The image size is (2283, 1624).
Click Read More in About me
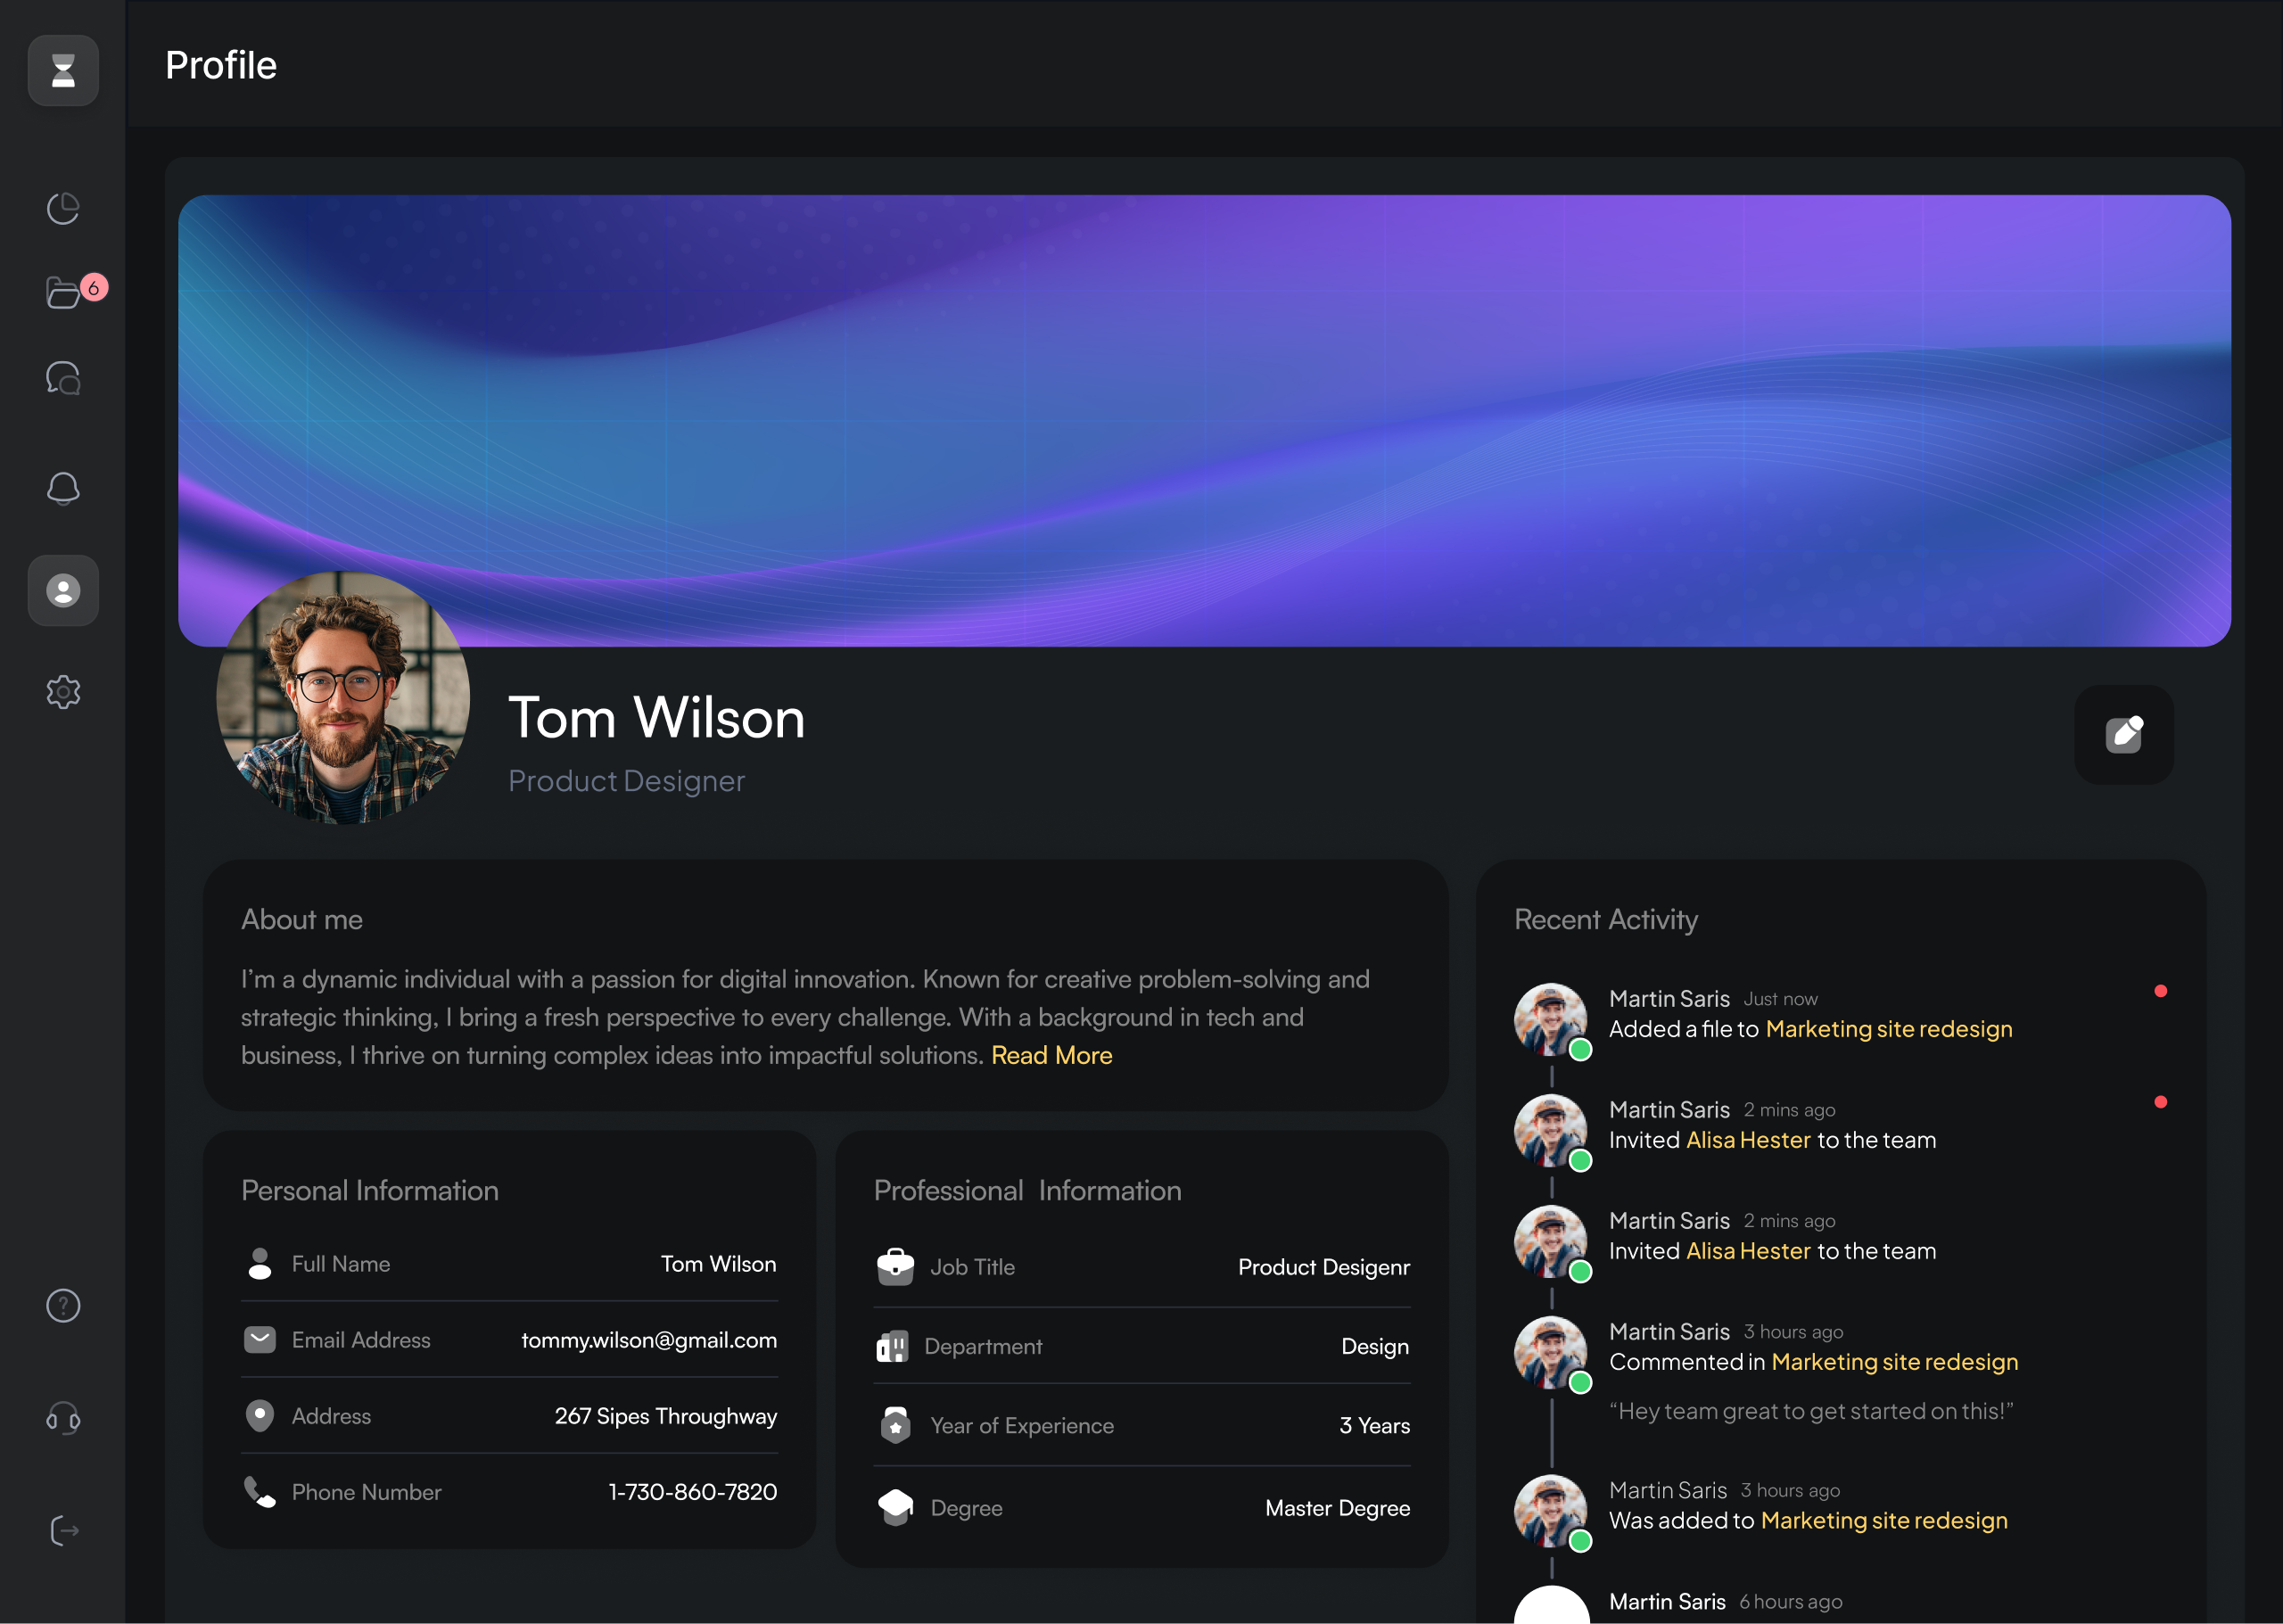click(1051, 1055)
